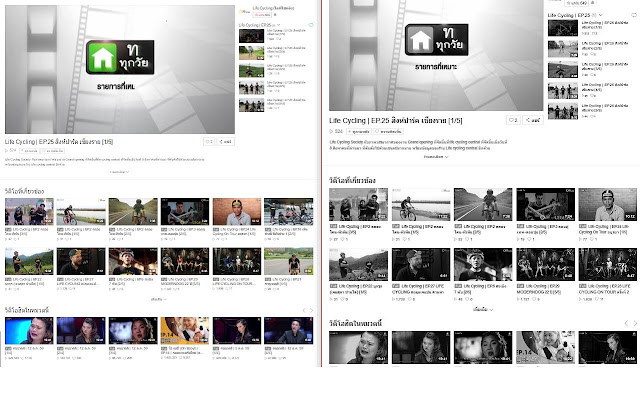Open share options in the right grayscale pane
Viewport: 640px width, 400px height.
[534, 119]
